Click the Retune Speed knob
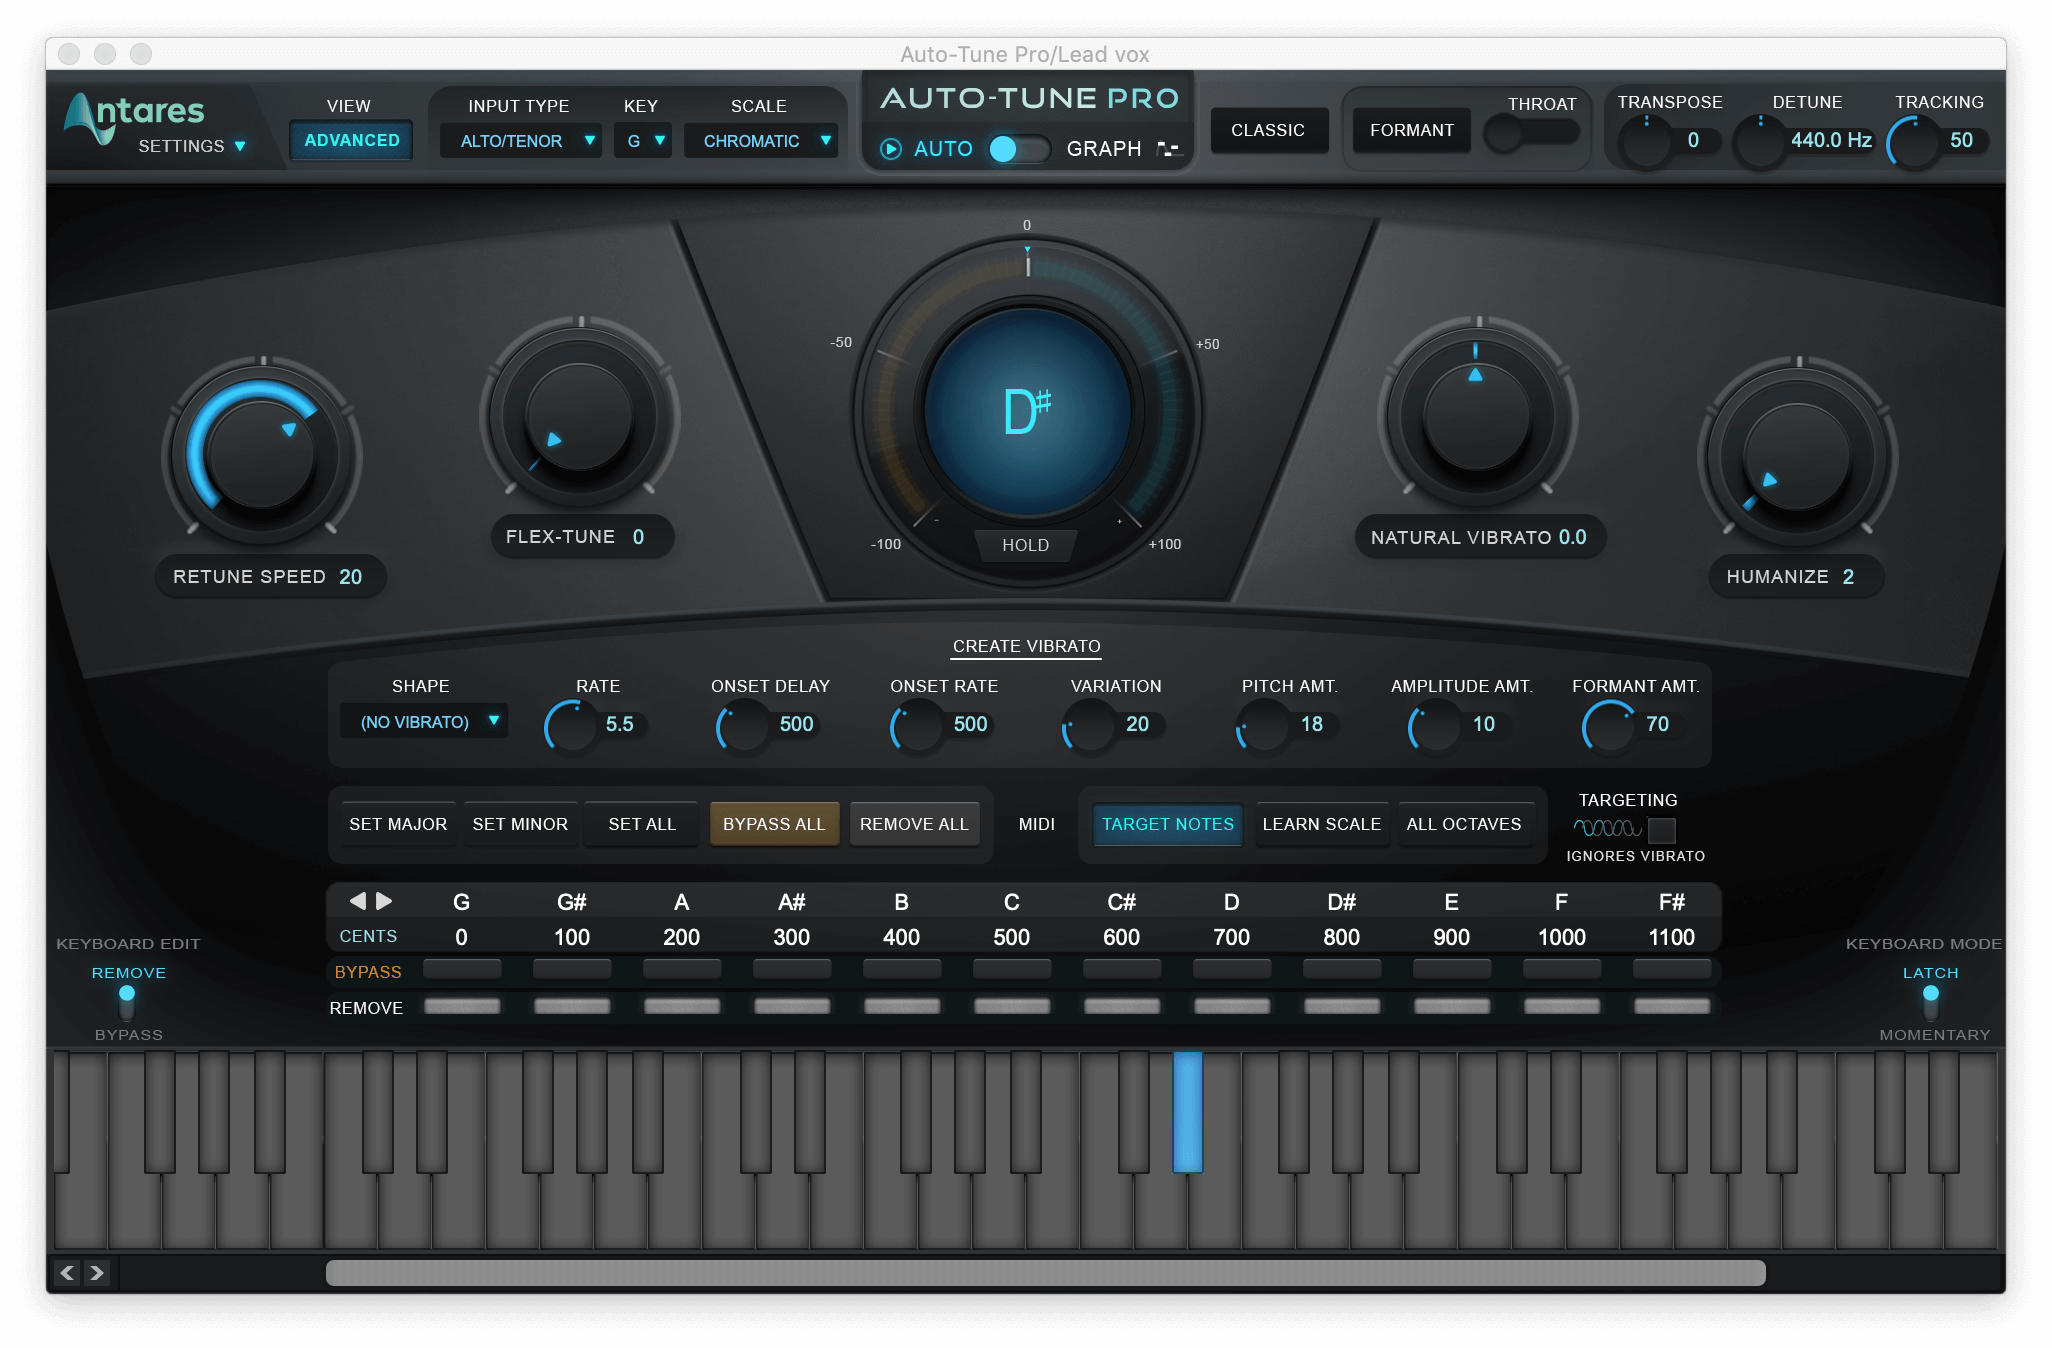The height and width of the screenshot is (1348, 2052). 262,453
